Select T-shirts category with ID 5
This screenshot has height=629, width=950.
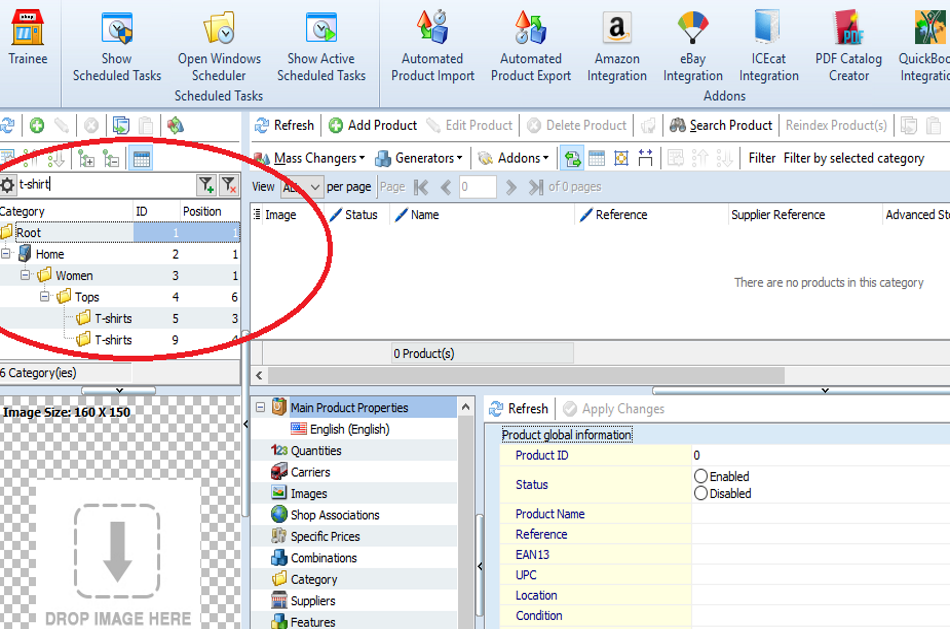coord(119,318)
